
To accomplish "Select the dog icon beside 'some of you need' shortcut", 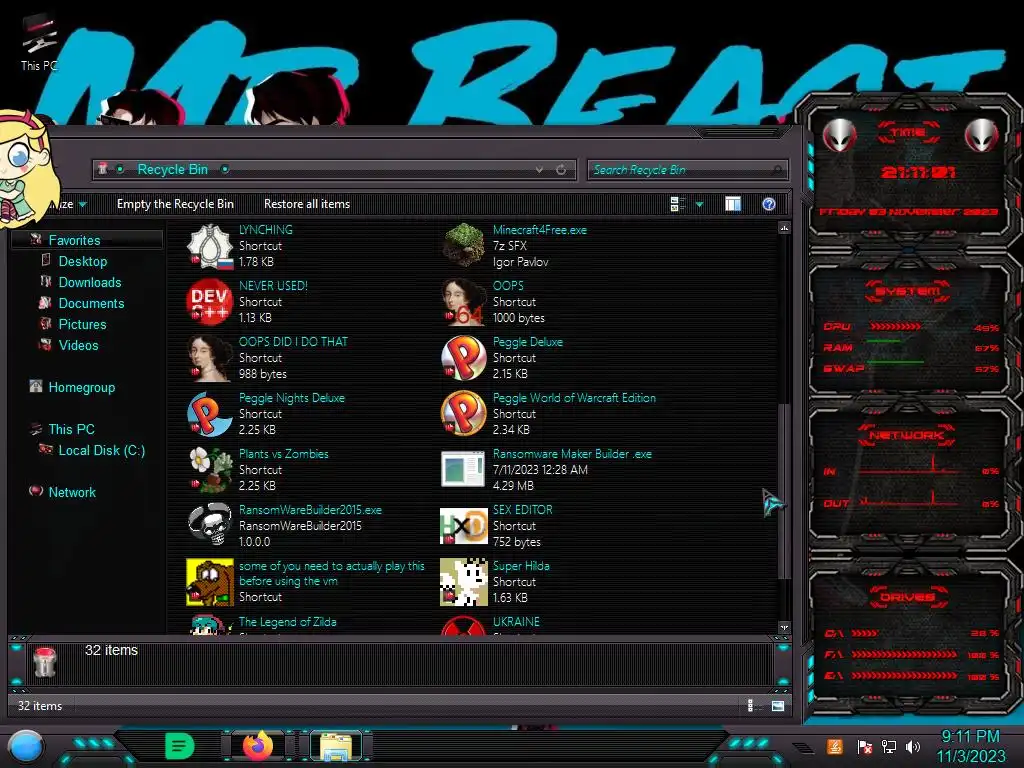I will point(210,582).
